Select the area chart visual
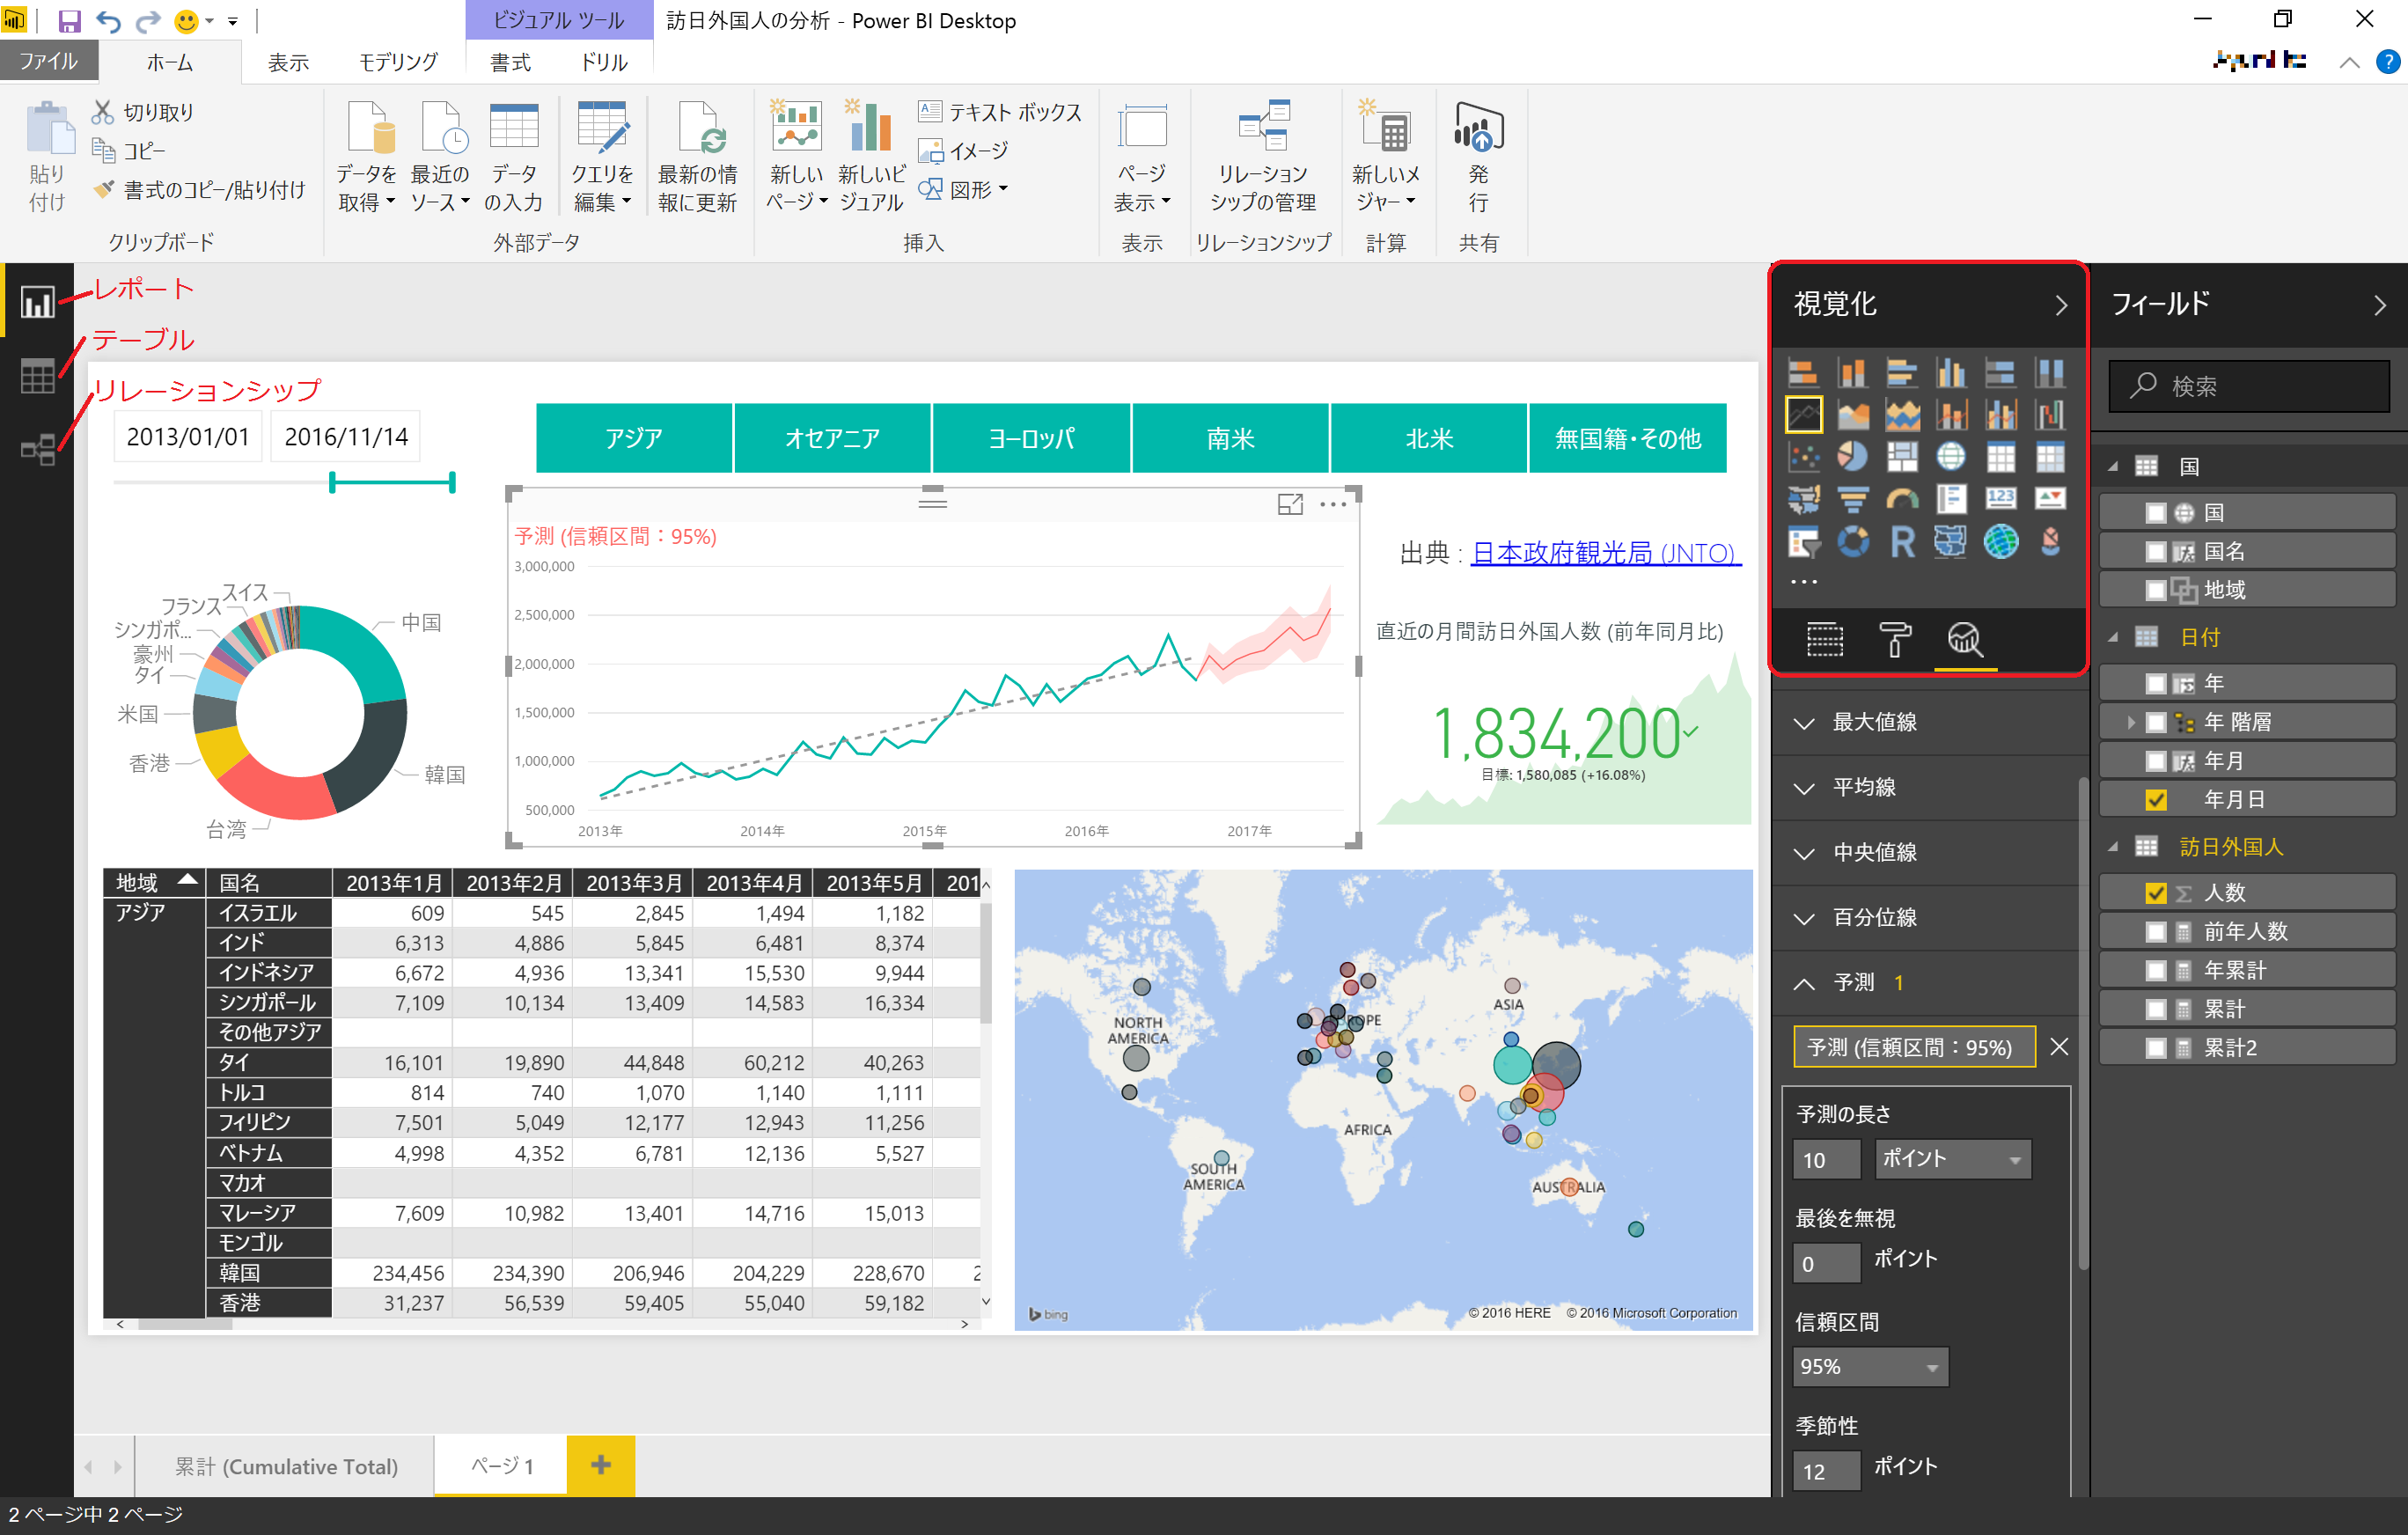This screenshot has width=2408, height=1535. [1852, 414]
